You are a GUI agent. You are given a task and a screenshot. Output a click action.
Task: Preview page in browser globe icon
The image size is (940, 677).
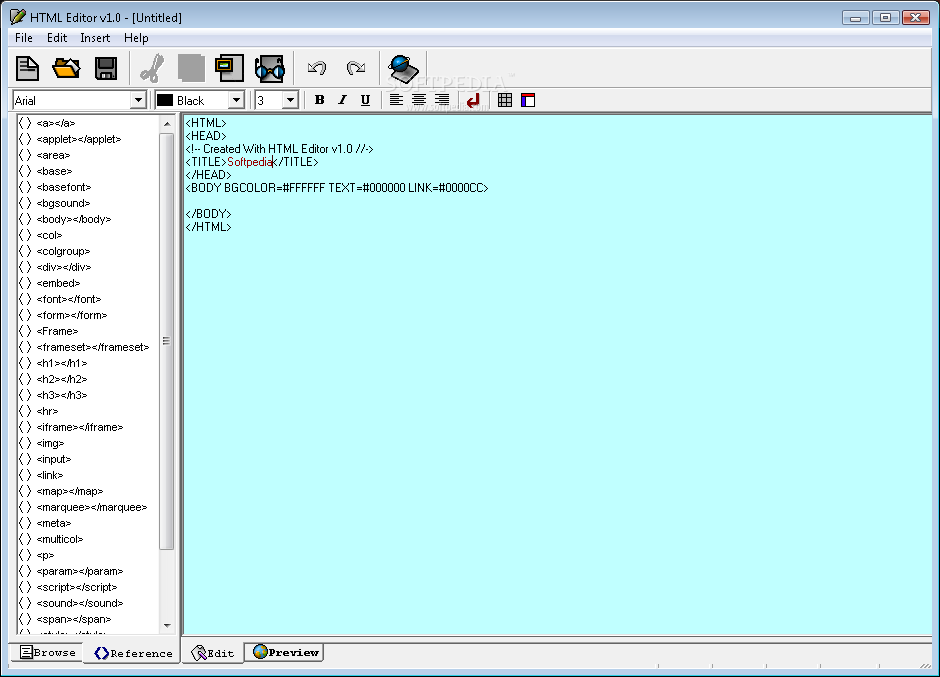[403, 68]
